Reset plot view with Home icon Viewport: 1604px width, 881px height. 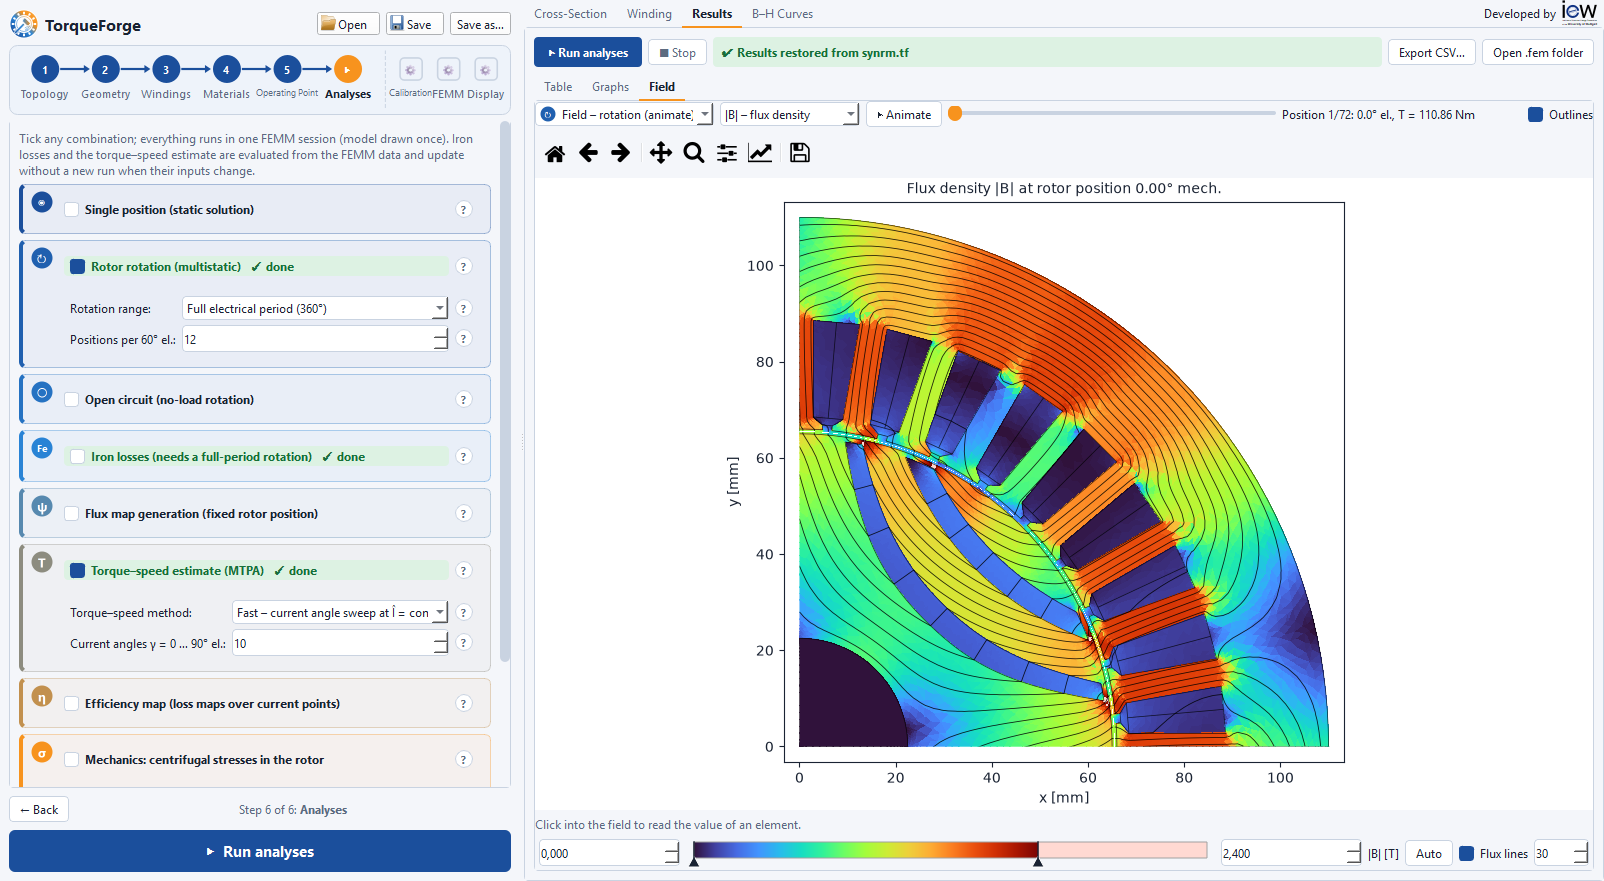555,153
